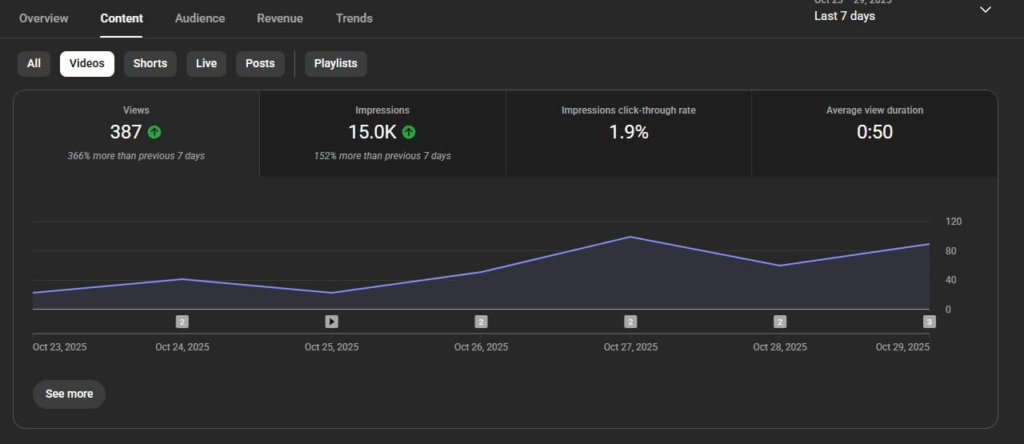Open the Overview analytics tab
1024x444 pixels.
[44, 18]
